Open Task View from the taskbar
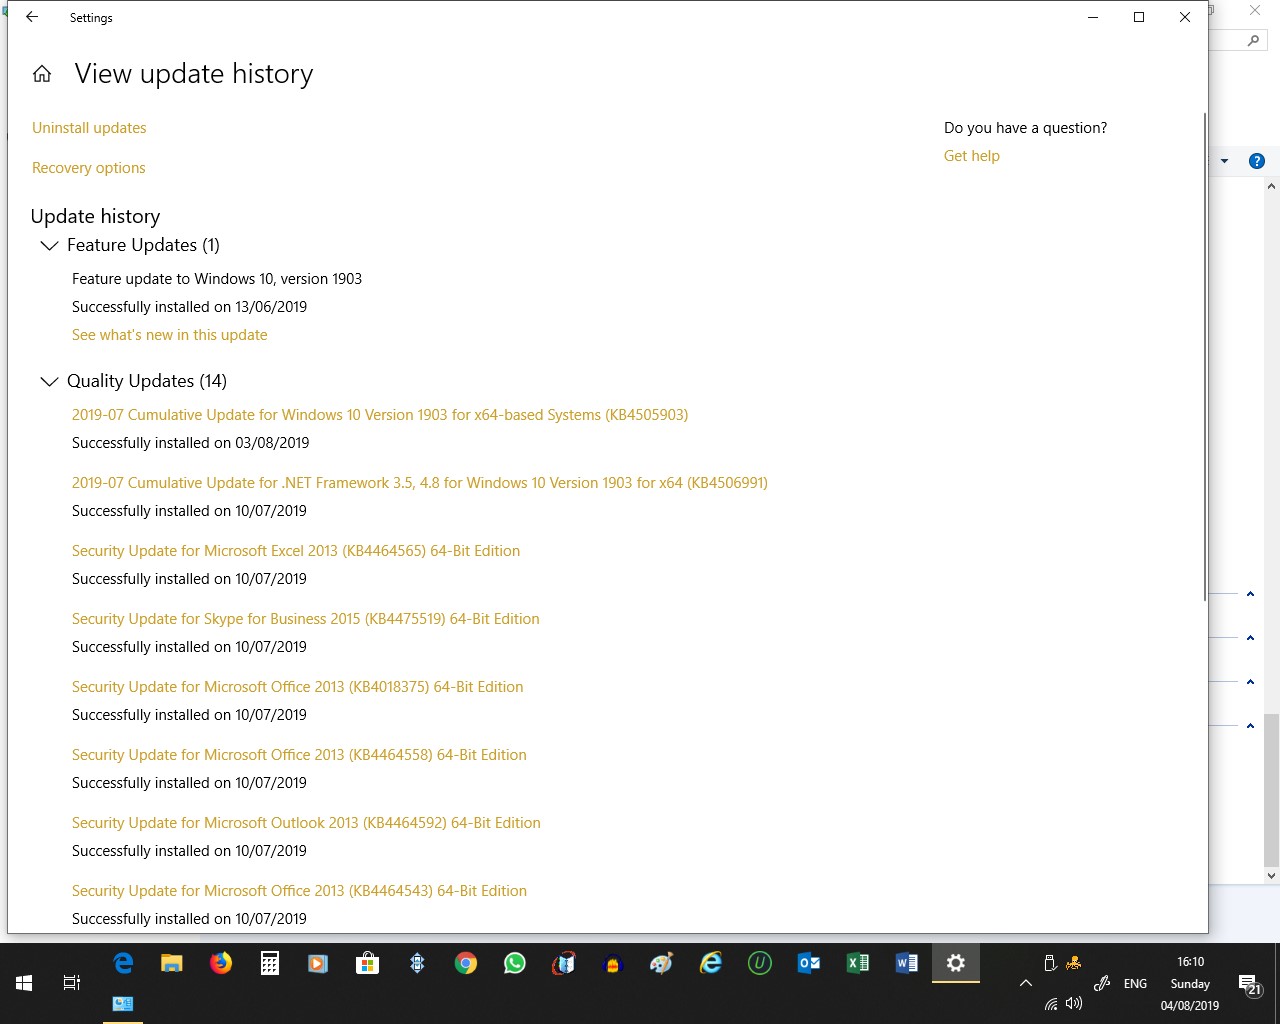The image size is (1280, 1024). [72, 983]
